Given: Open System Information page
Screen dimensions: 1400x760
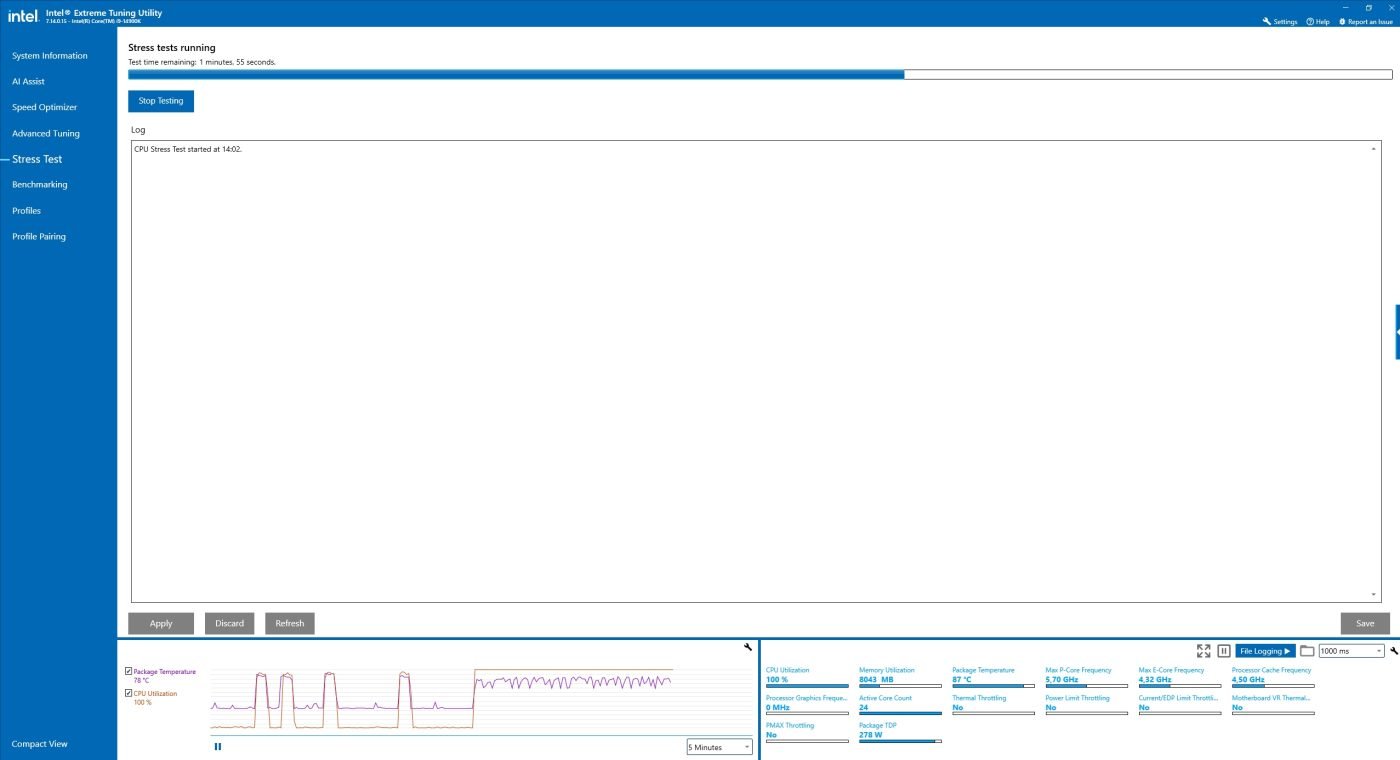Looking at the screenshot, I should click(50, 56).
